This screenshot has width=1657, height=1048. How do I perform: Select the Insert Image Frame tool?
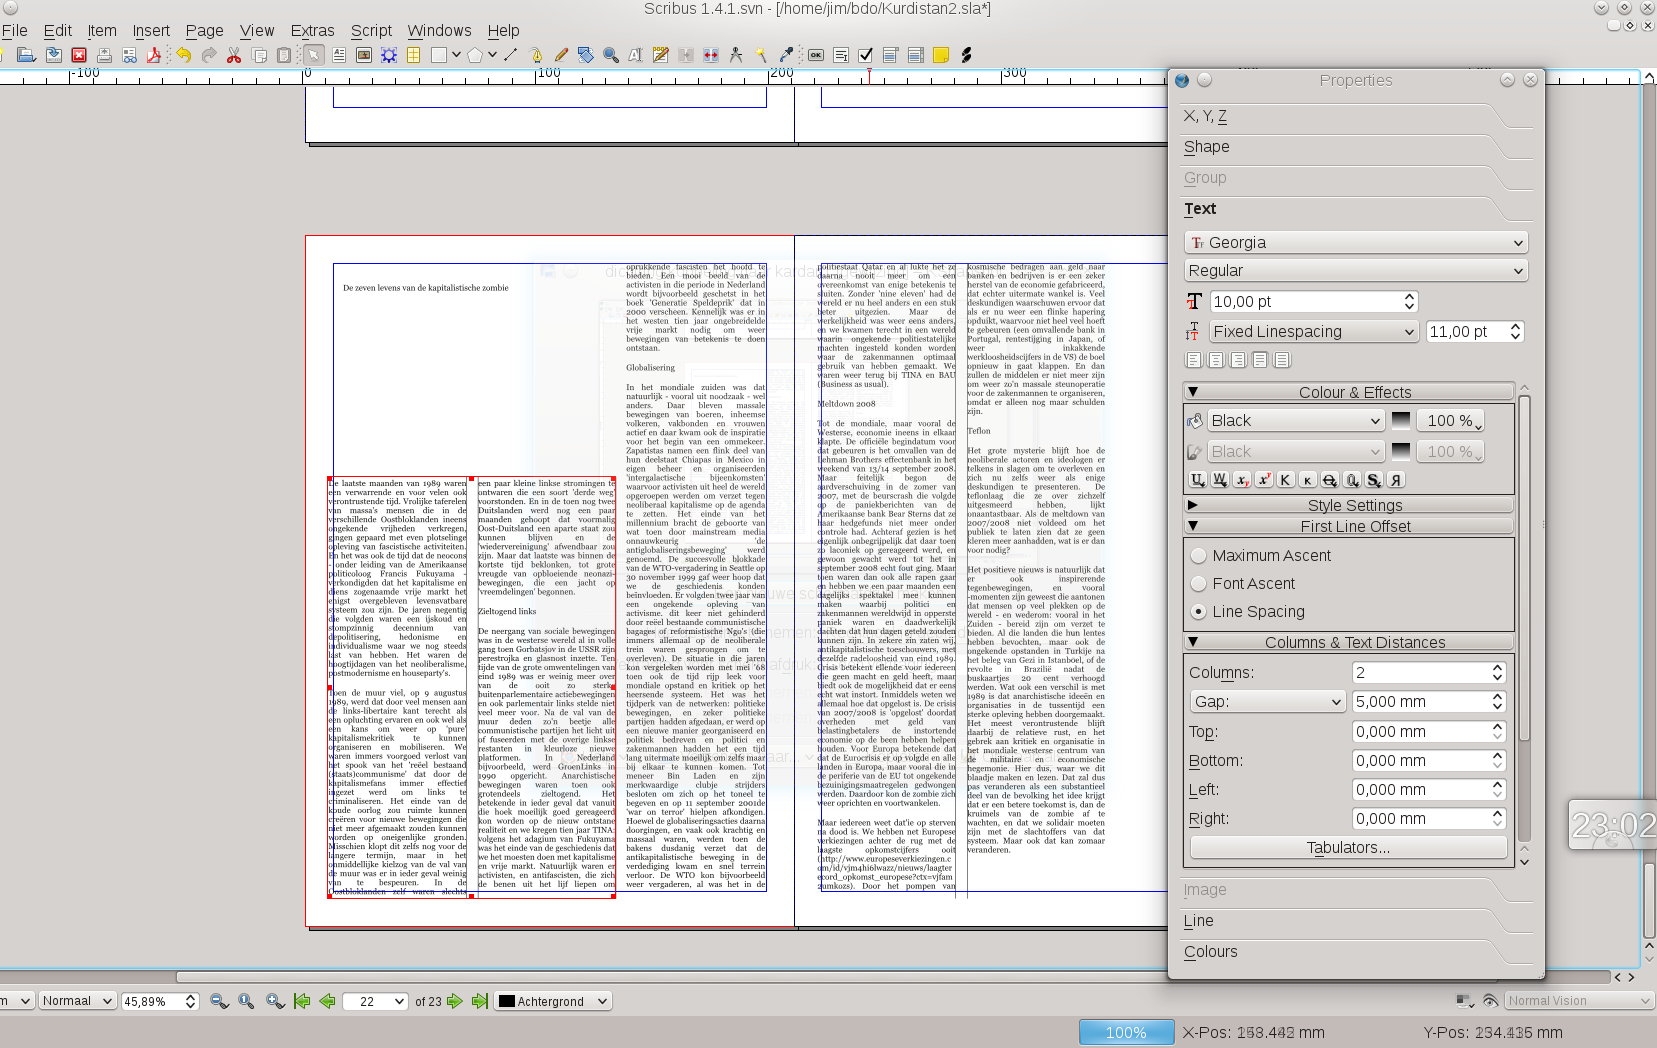click(364, 55)
